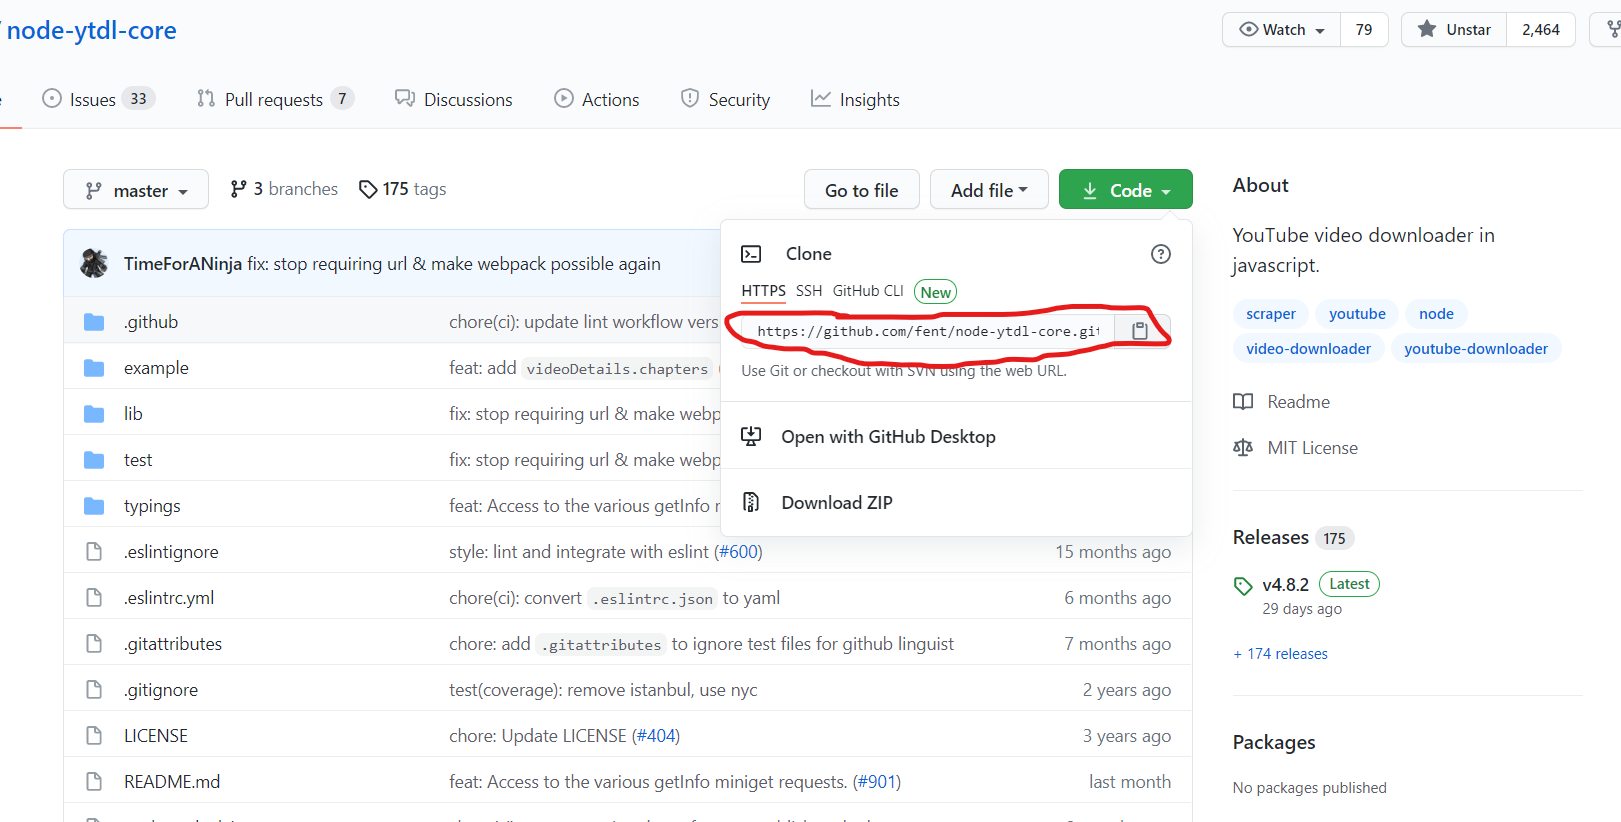Image resolution: width=1621 pixels, height=822 pixels.
Task: Open the clone help question-mark icon
Action: [x=1160, y=254]
